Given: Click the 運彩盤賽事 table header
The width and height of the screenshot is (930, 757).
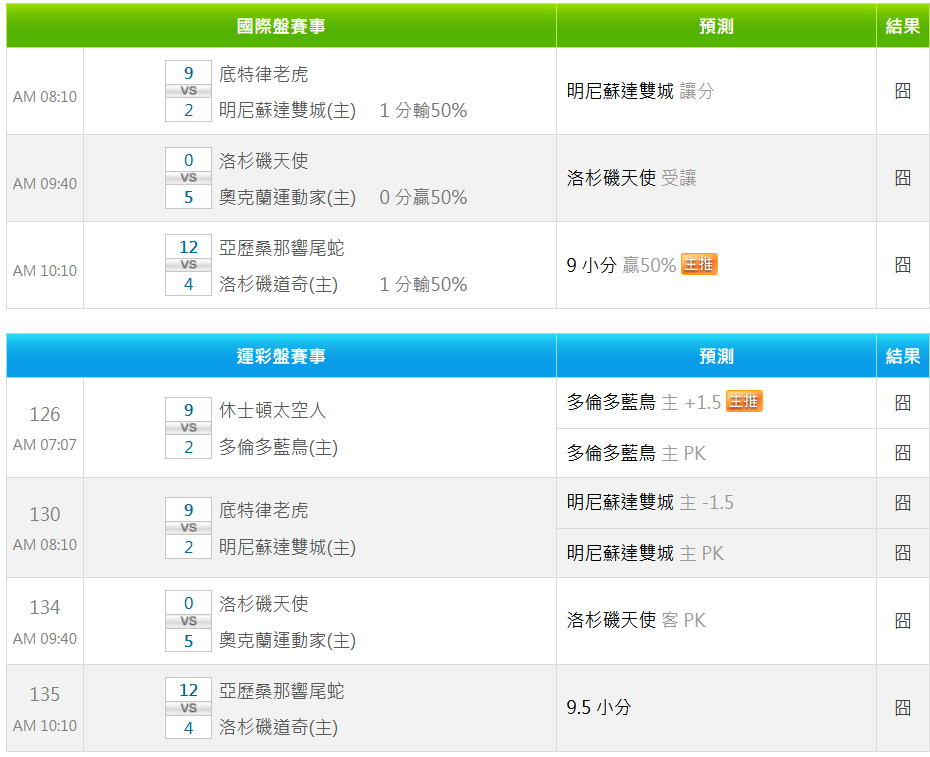Looking at the screenshot, I should coord(281,356).
